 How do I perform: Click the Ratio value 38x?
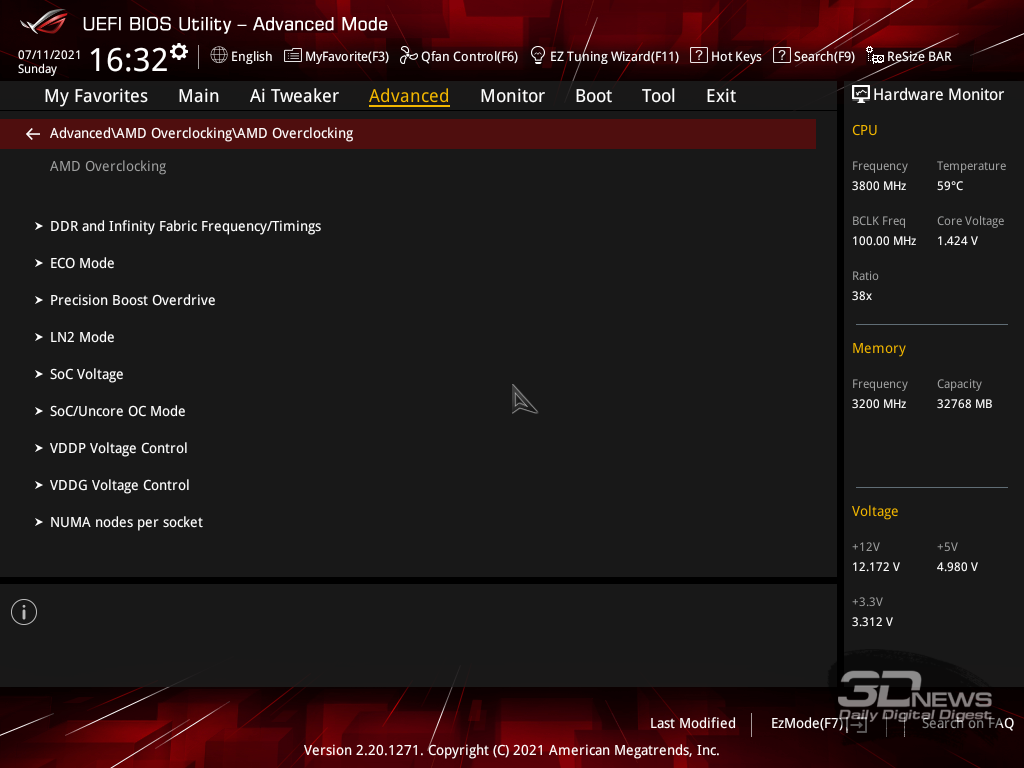coord(861,295)
